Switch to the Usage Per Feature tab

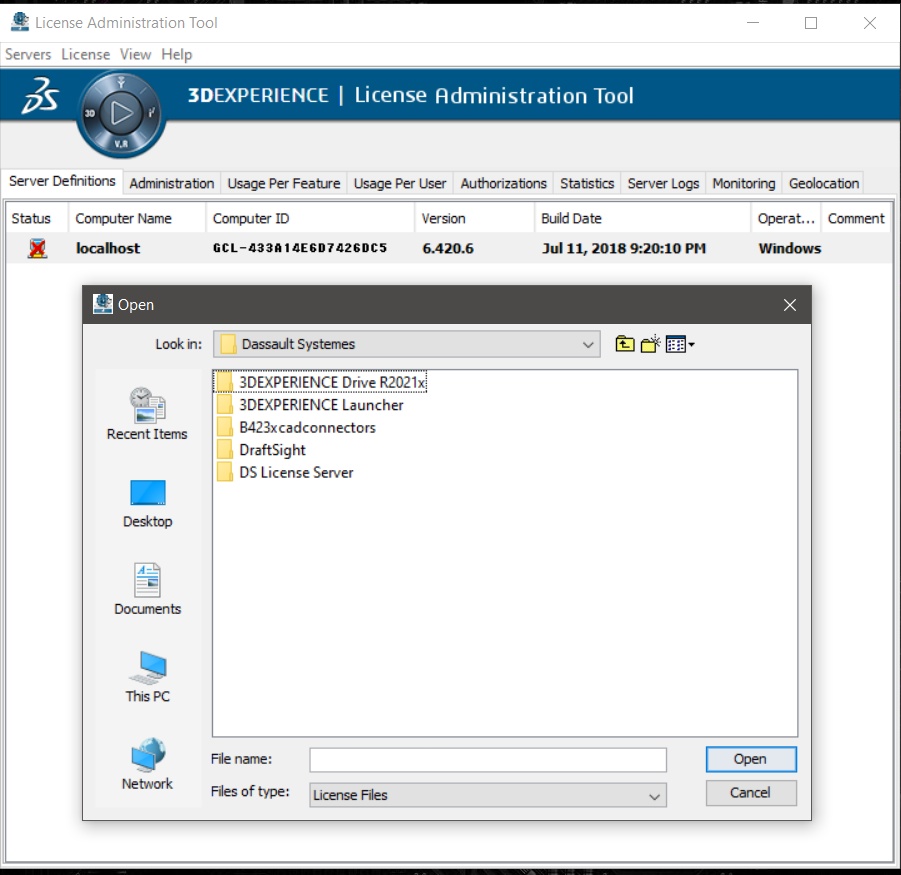tap(284, 183)
